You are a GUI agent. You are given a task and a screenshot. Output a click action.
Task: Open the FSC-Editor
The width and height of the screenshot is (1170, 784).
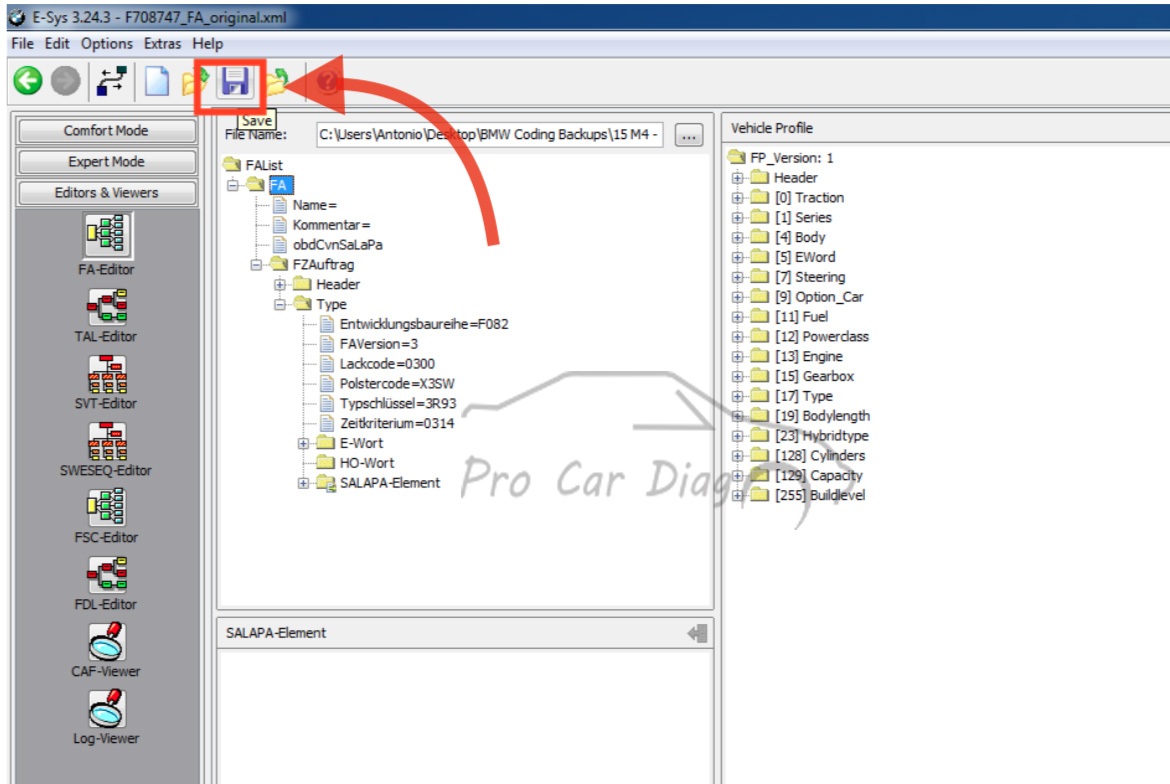[106, 517]
